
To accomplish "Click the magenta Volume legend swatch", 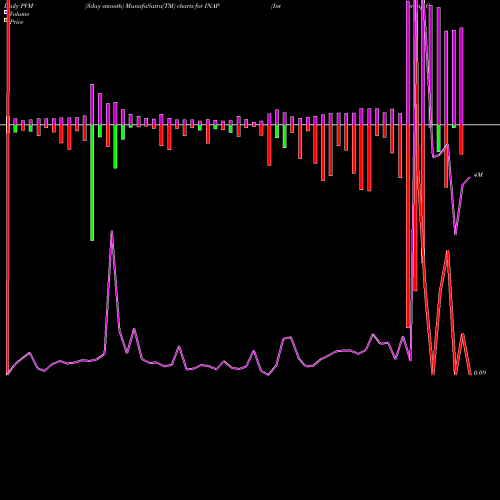I will [6, 12].
